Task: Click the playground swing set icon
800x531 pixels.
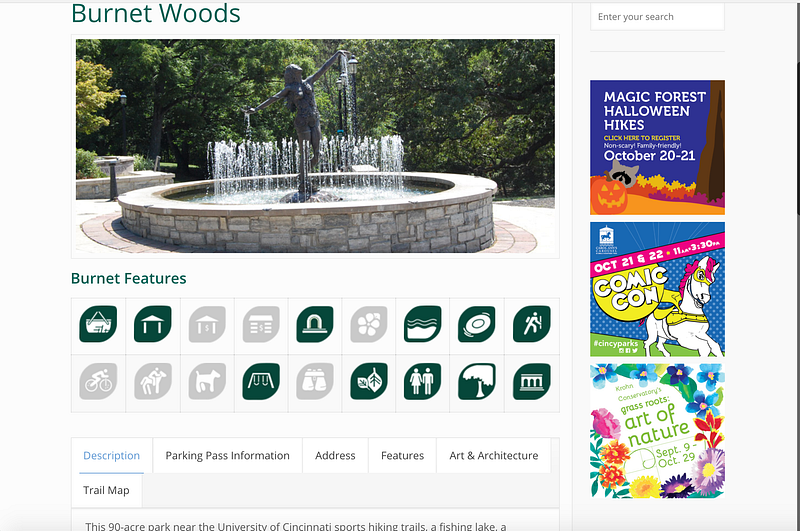Action: (261, 381)
